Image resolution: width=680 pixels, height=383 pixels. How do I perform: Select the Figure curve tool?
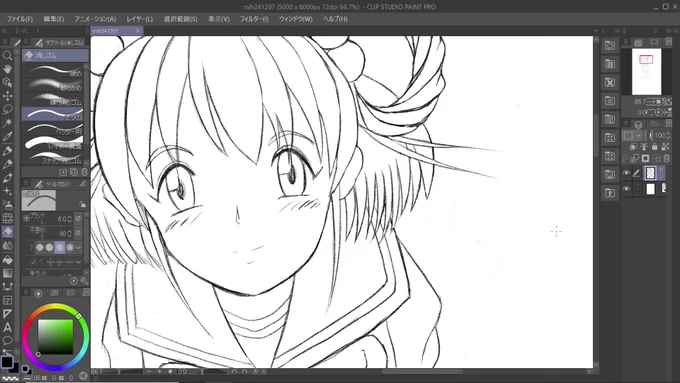click(7, 286)
